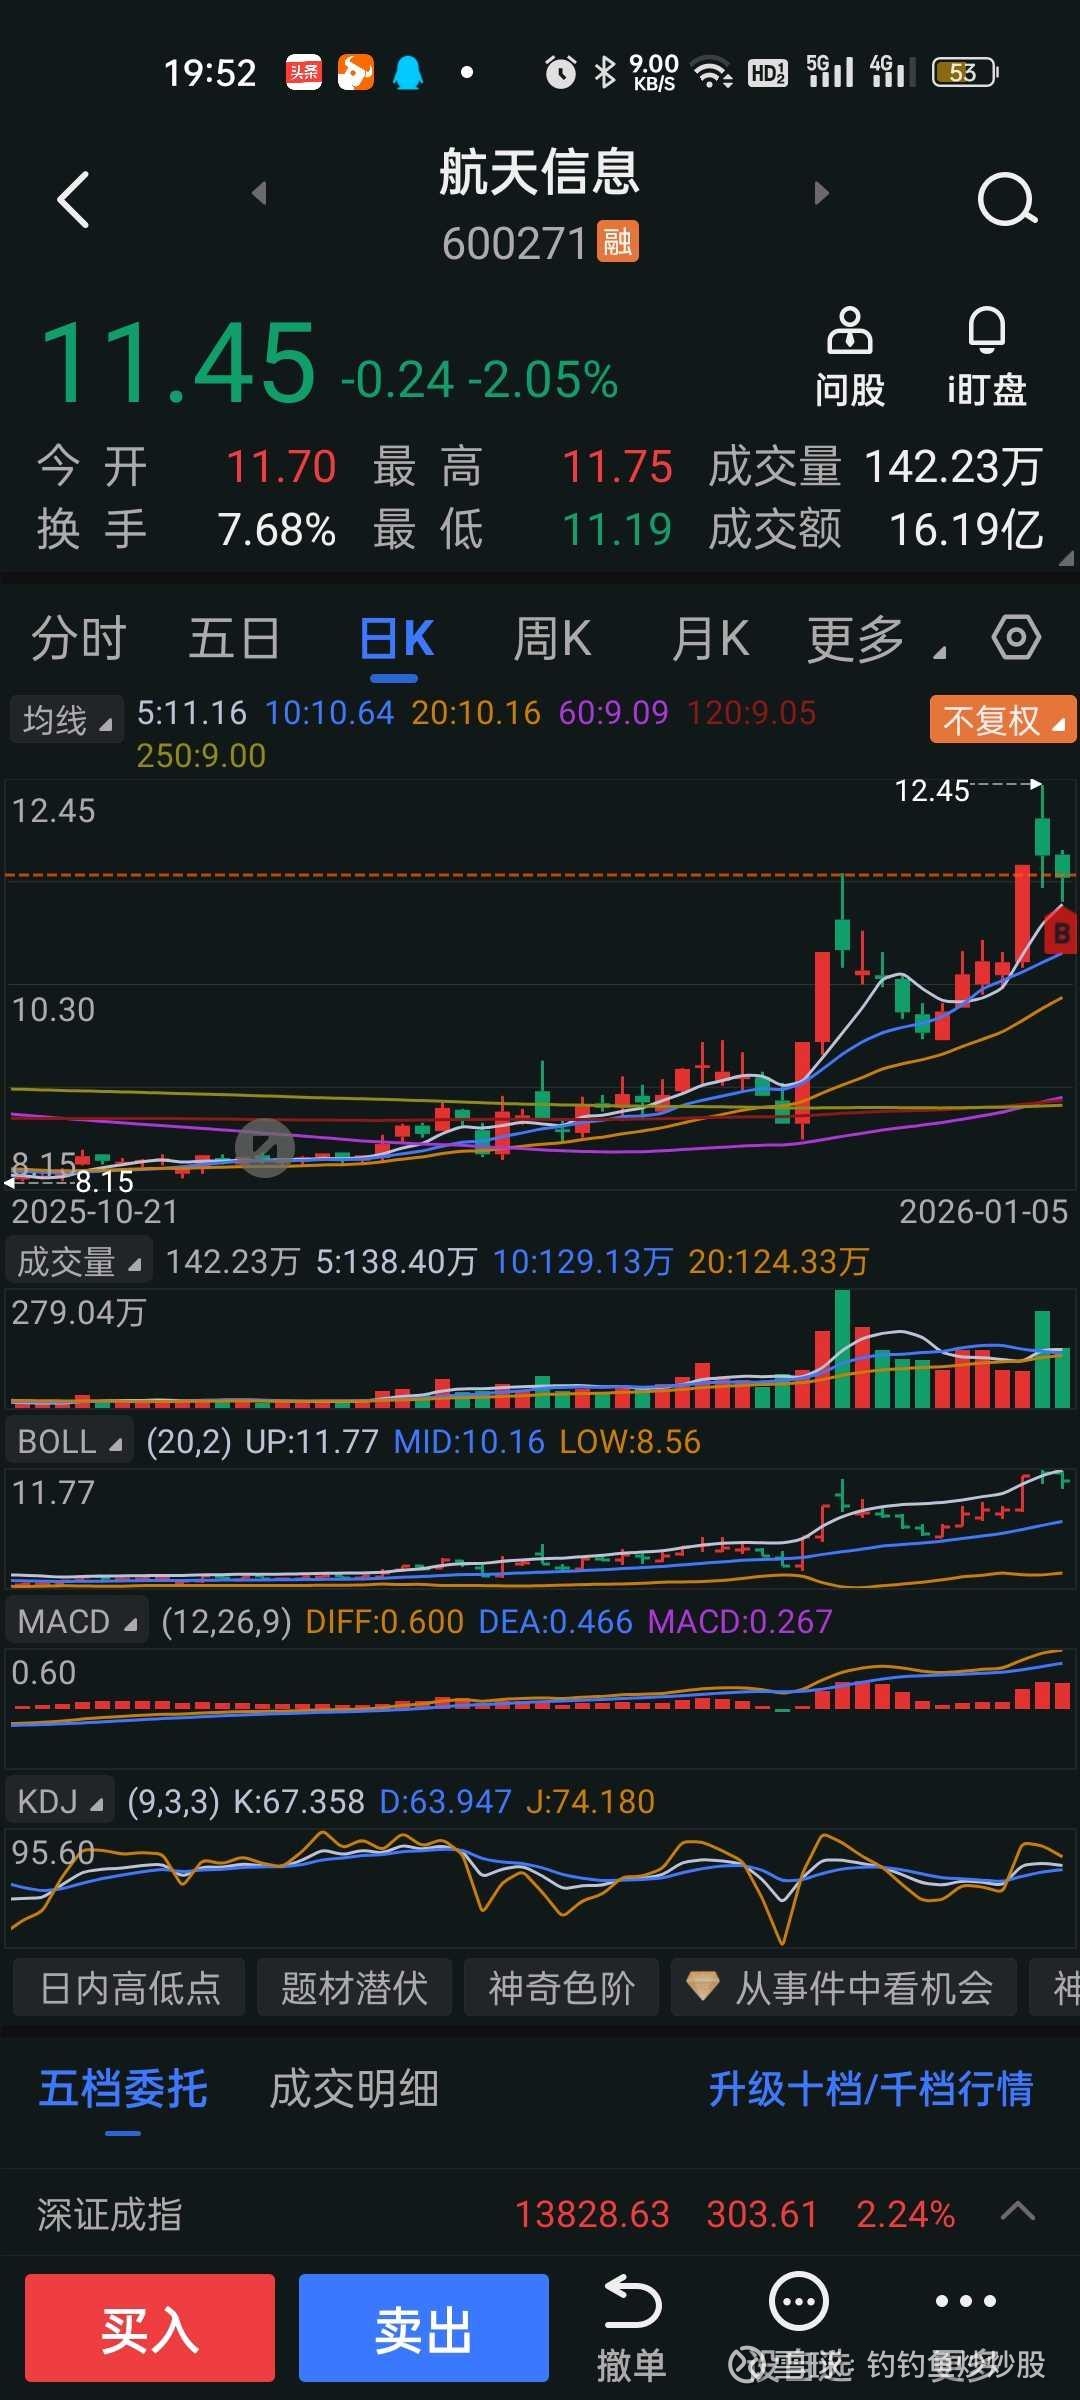Tap the BOLL chart area

[x=540, y=1528]
